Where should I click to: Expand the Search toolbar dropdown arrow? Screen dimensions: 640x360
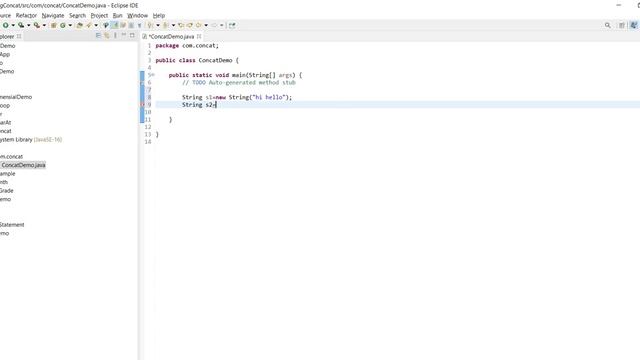pyautogui.click(x=96, y=25)
